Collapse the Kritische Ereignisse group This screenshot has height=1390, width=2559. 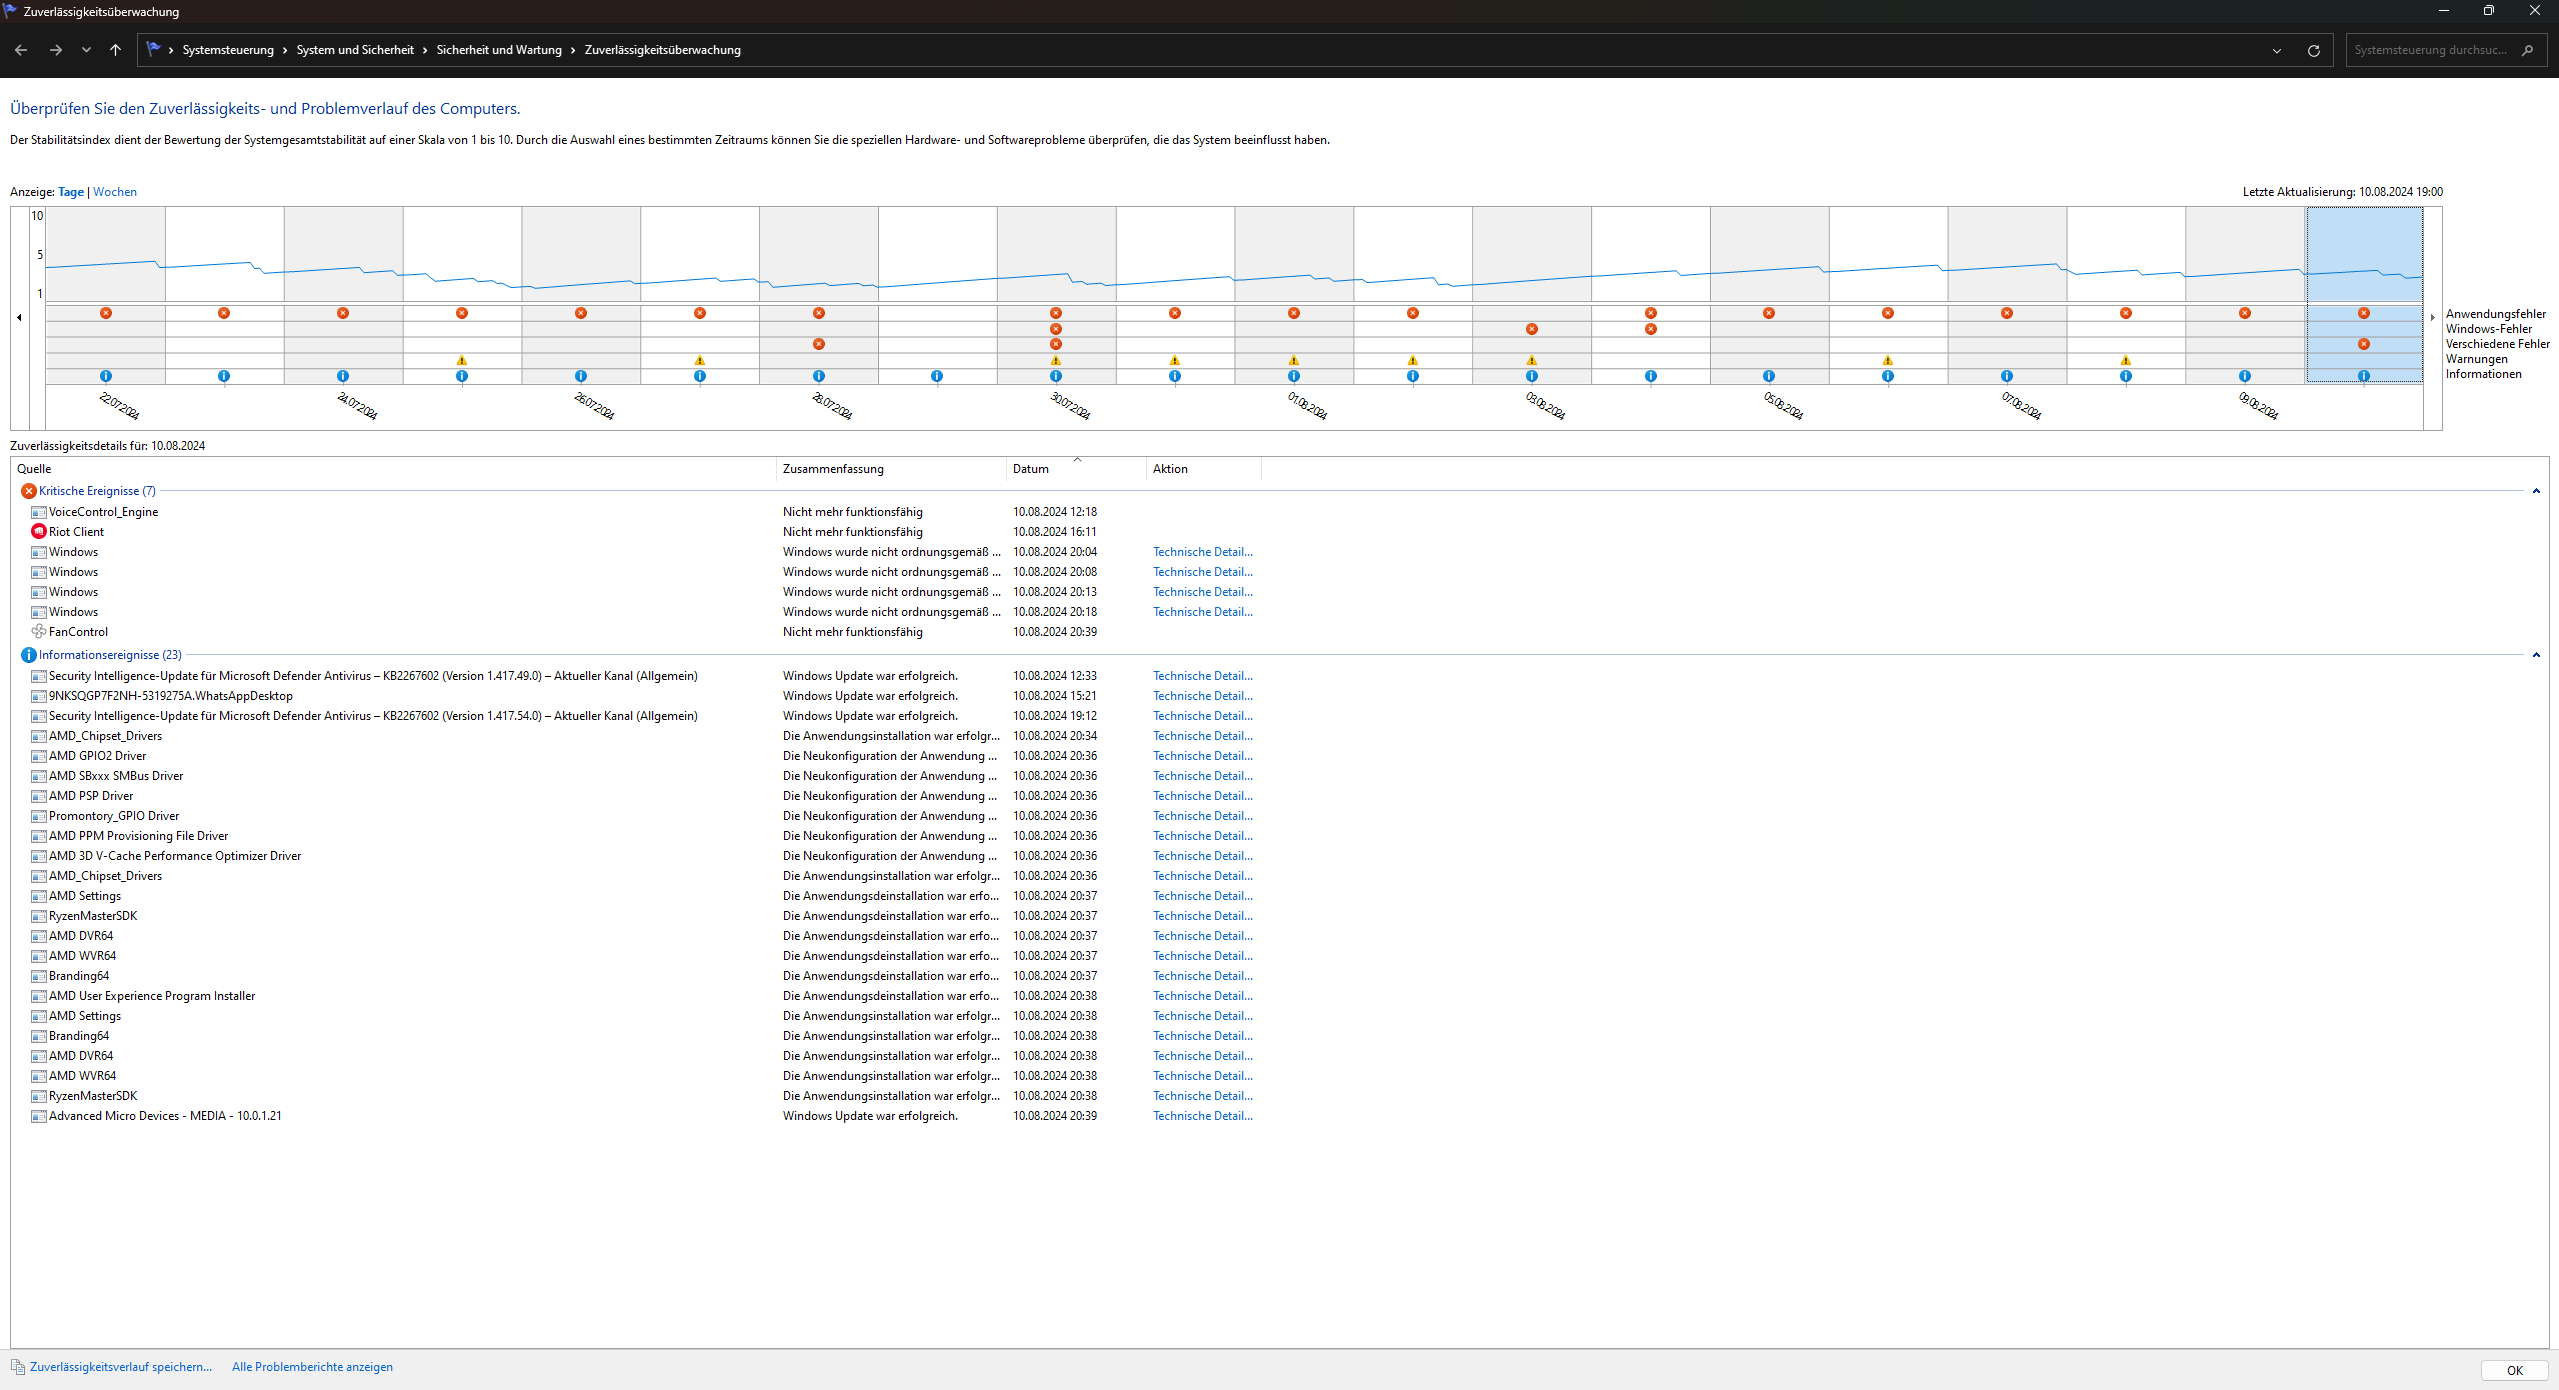pos(2535,491)
